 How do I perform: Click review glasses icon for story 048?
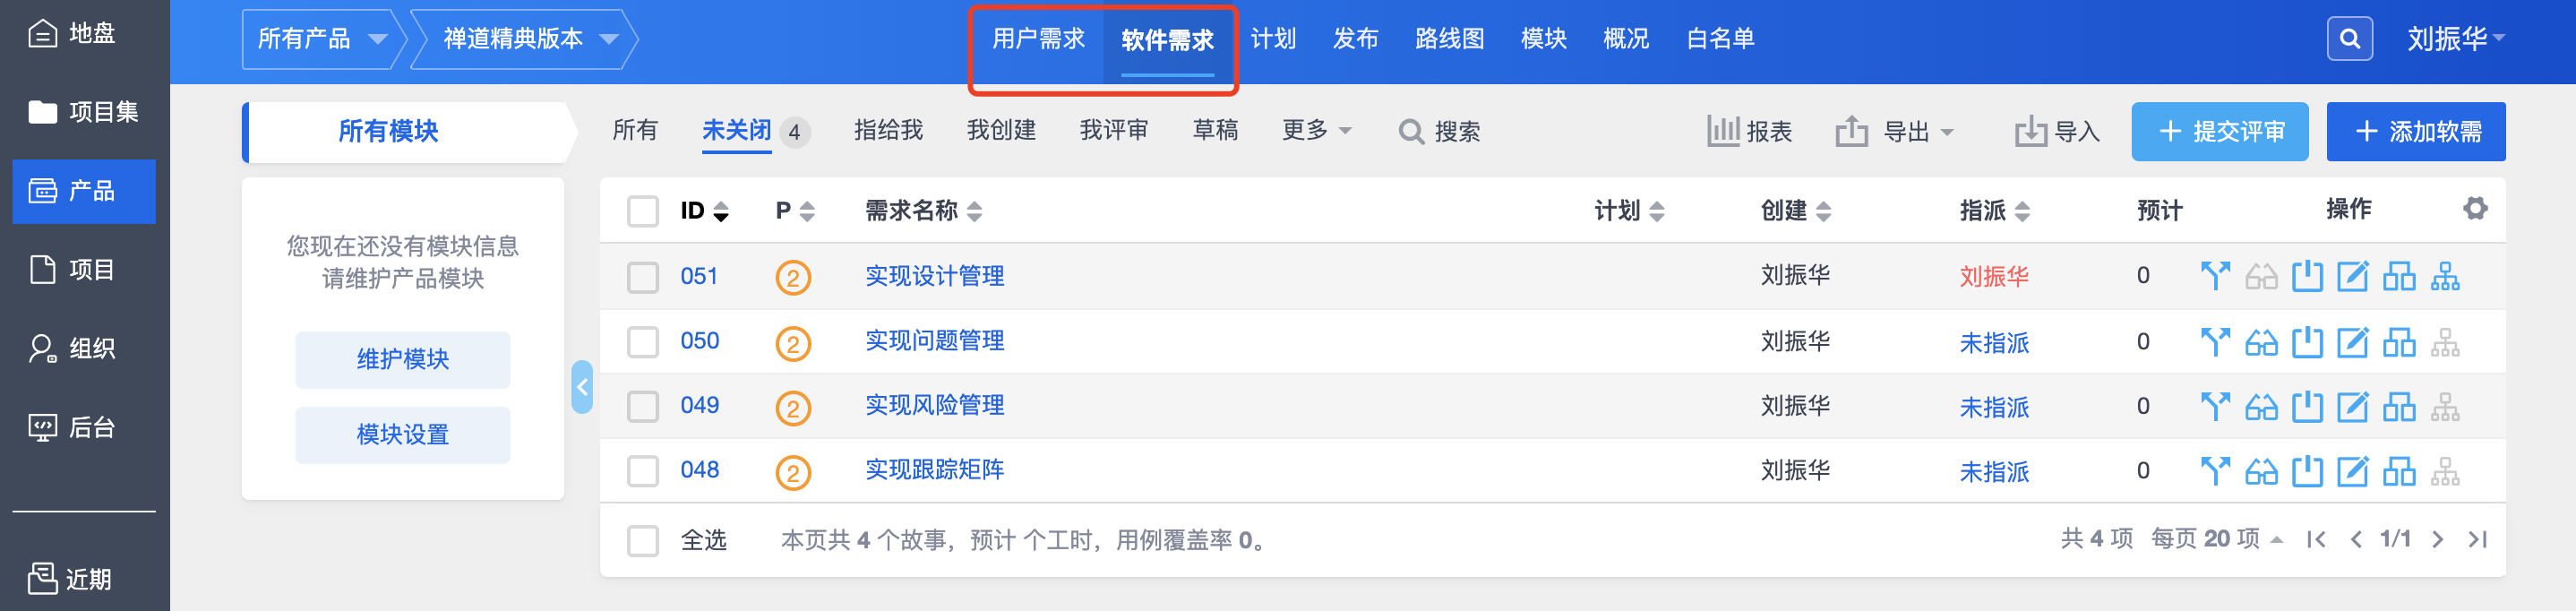point(2261,471)
